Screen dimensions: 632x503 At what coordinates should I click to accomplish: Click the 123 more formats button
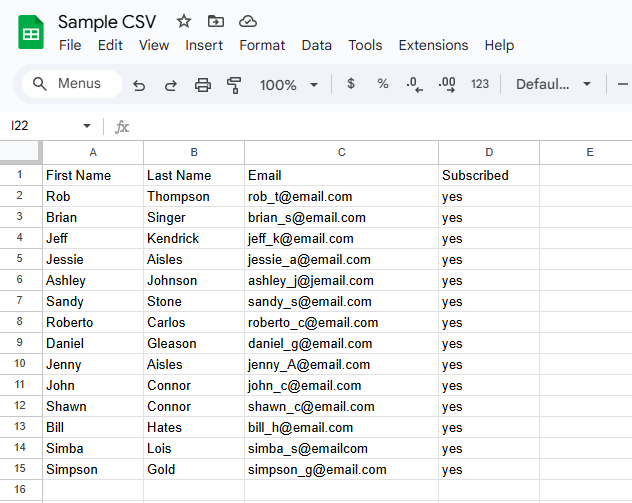[480, 84]
